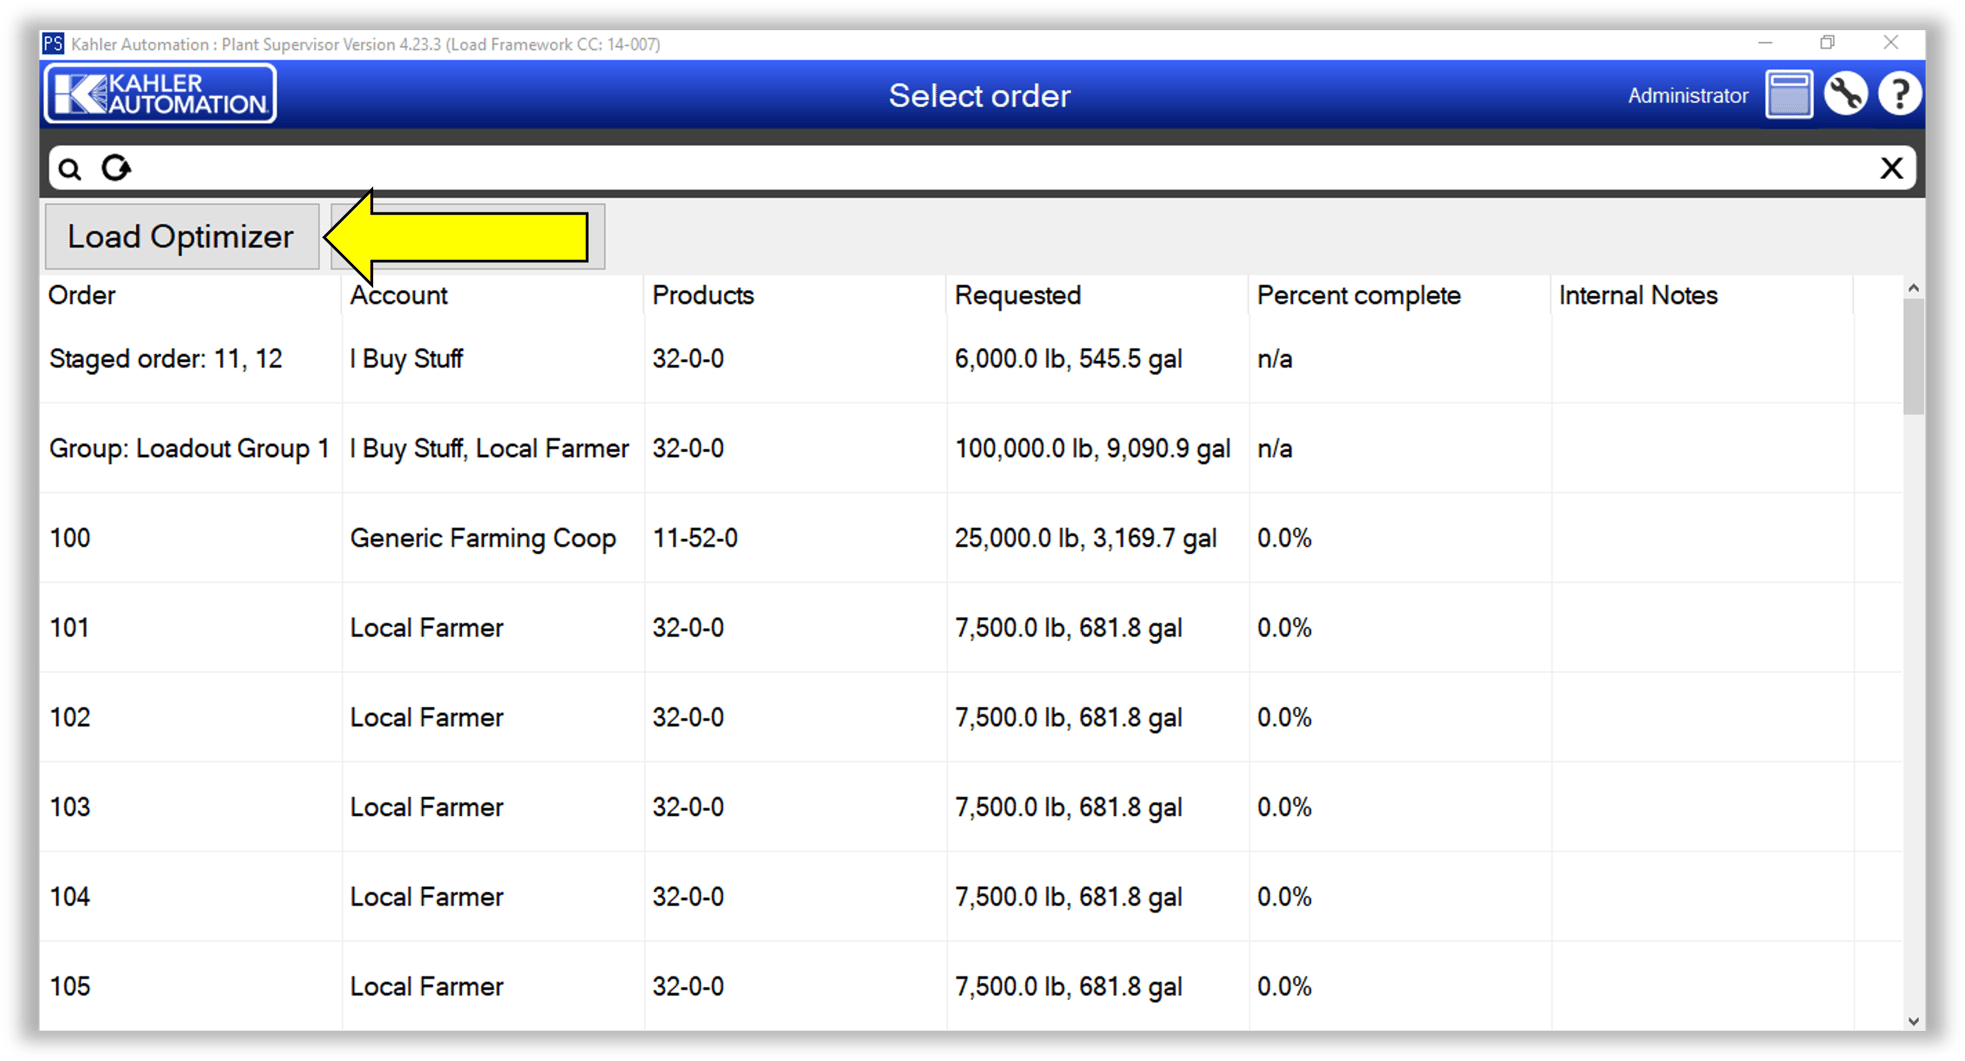Open help using the question mark icon

[x=1899, y=93]
